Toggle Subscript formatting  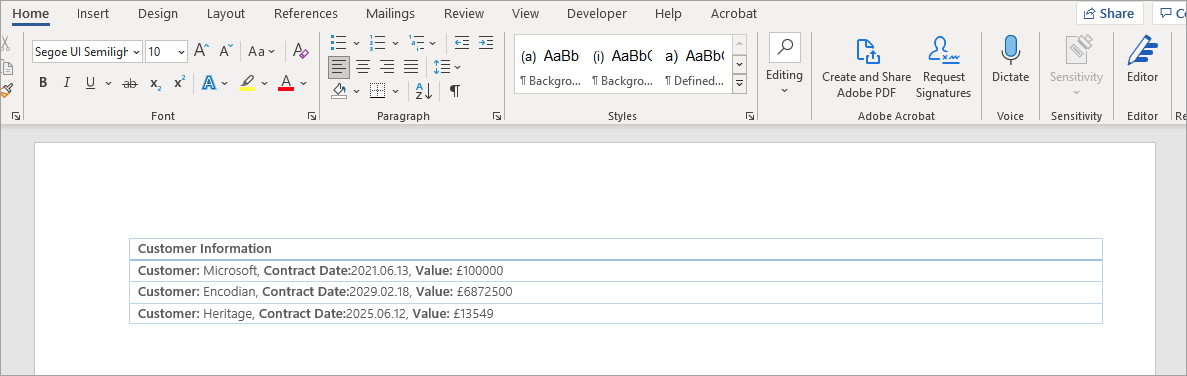click(x=155, y=83)
